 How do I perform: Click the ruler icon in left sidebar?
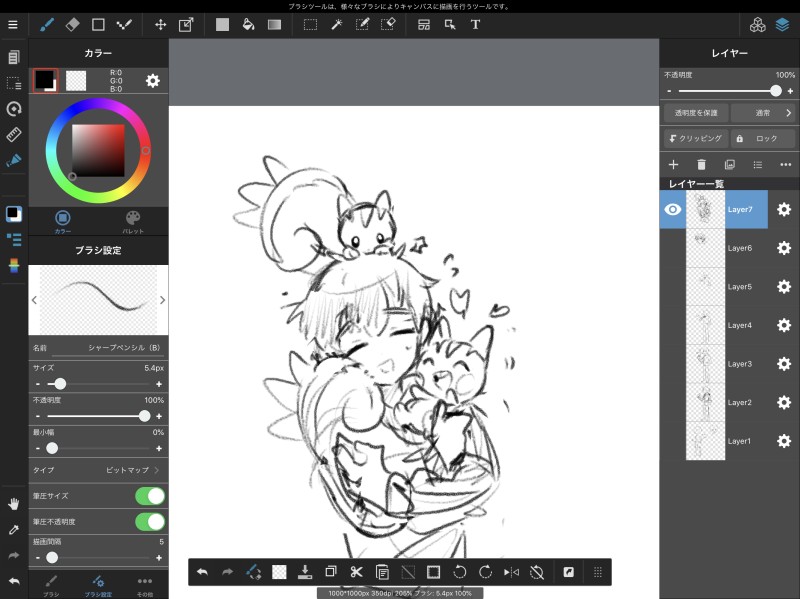pyautogui.click(x=14, y=134)
